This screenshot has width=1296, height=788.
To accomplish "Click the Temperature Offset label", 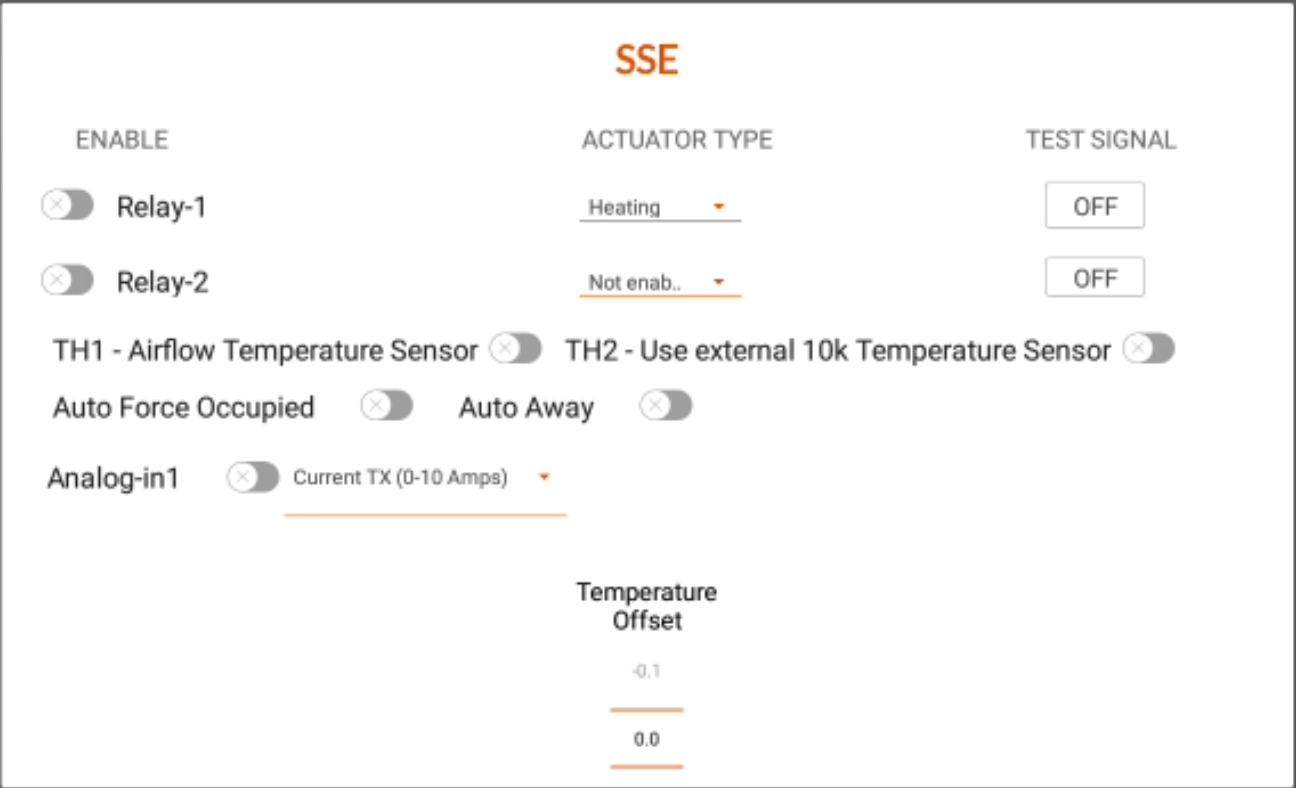I will point(647,606).
